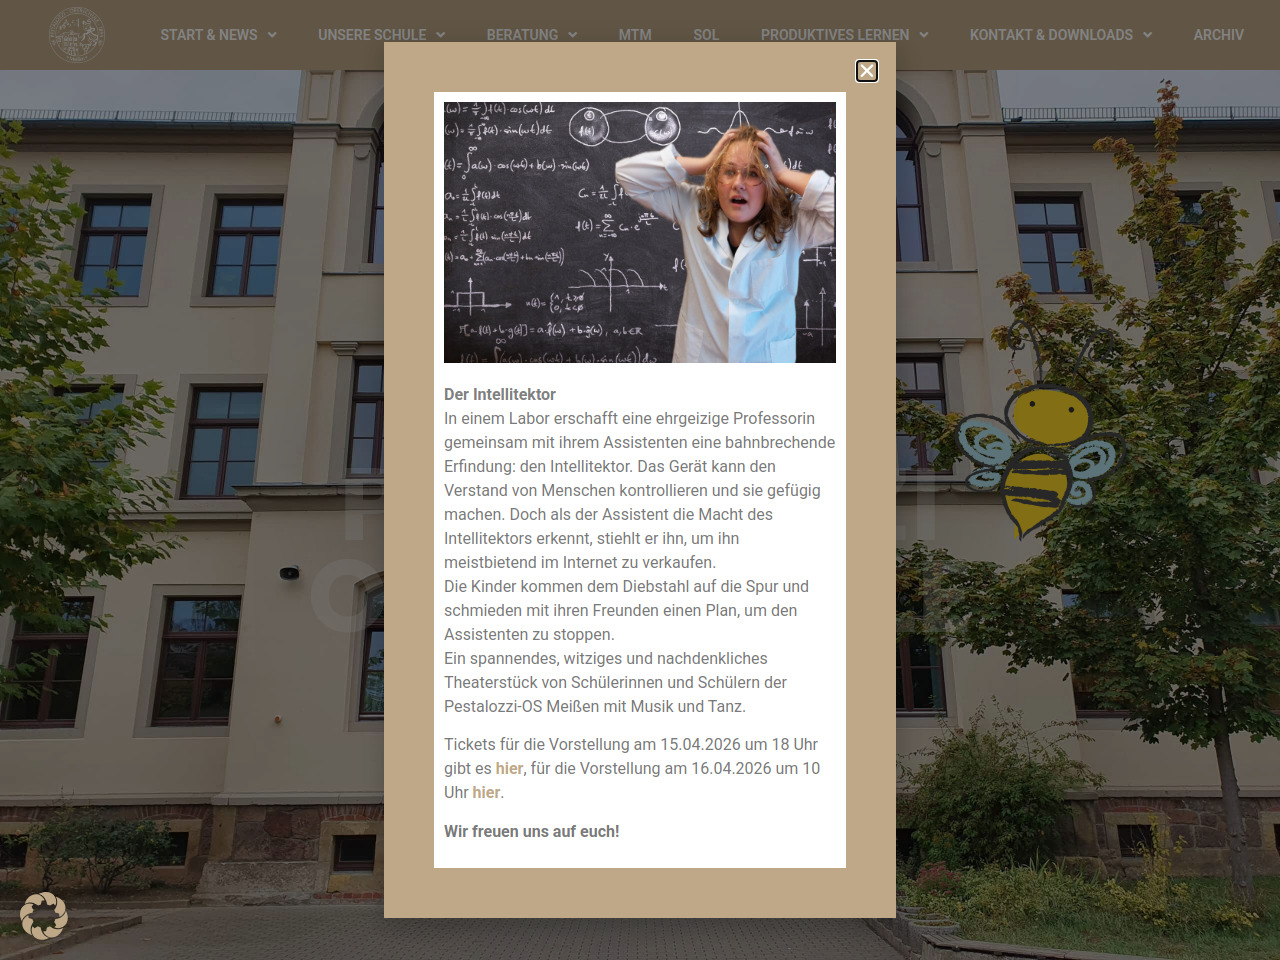Go to the Archiv page
Viewport: 1280px width, 960px height.
tap(1218, 35)
